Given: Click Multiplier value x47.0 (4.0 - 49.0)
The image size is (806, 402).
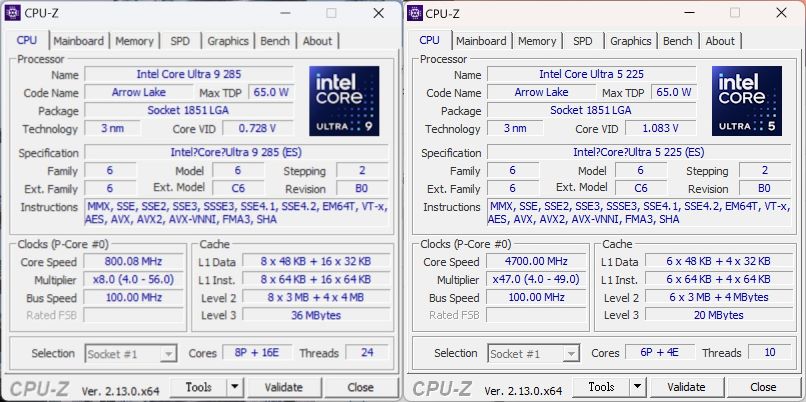Looking at the screenshot, I should 536,279.
